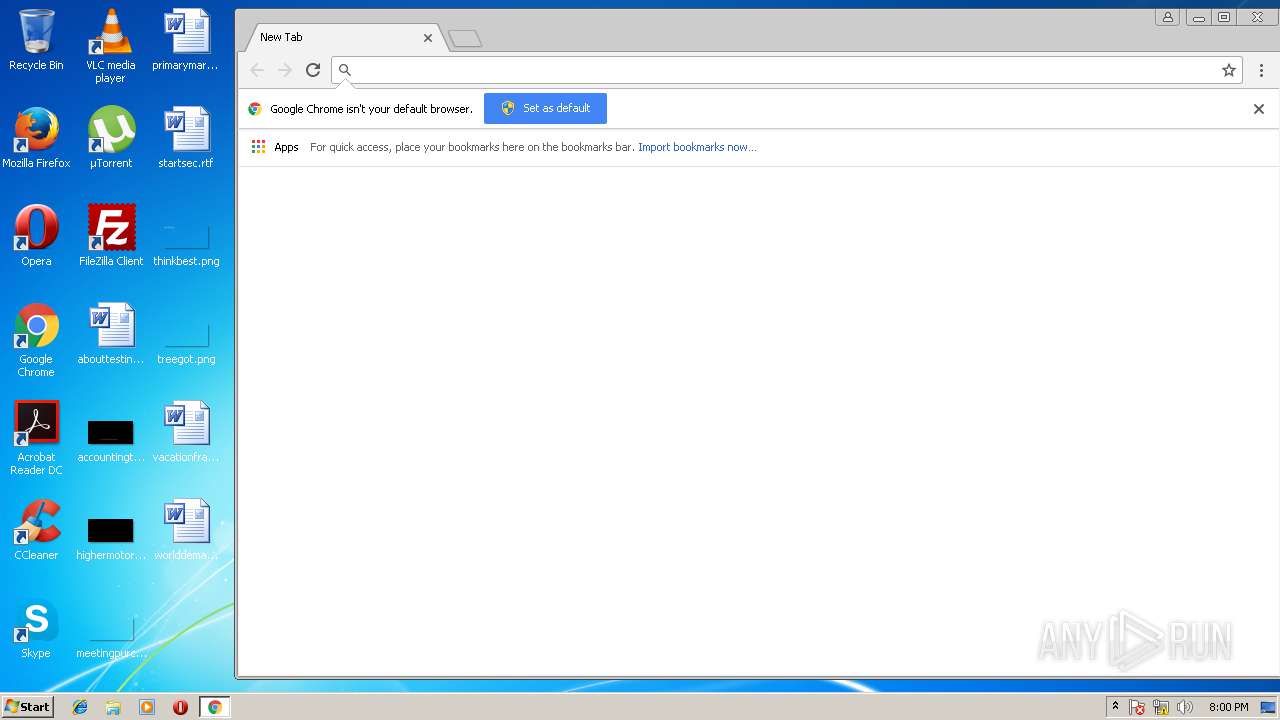This screenshot has height=720, width=1280.
Task: Close the New Tab tab
Action: pos(428,38)
